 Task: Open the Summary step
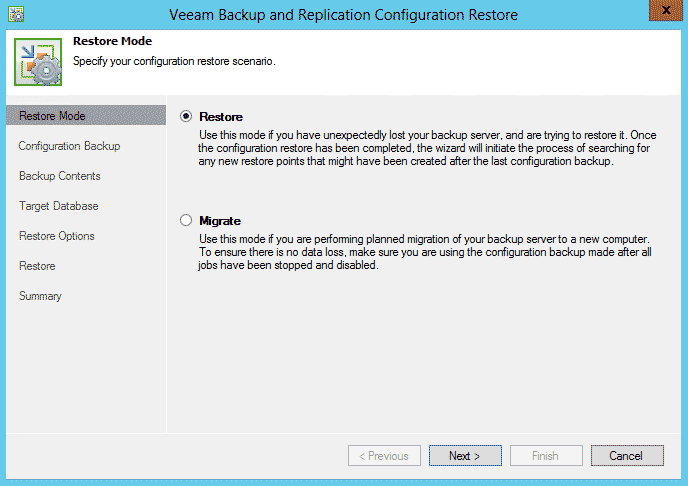40,296
